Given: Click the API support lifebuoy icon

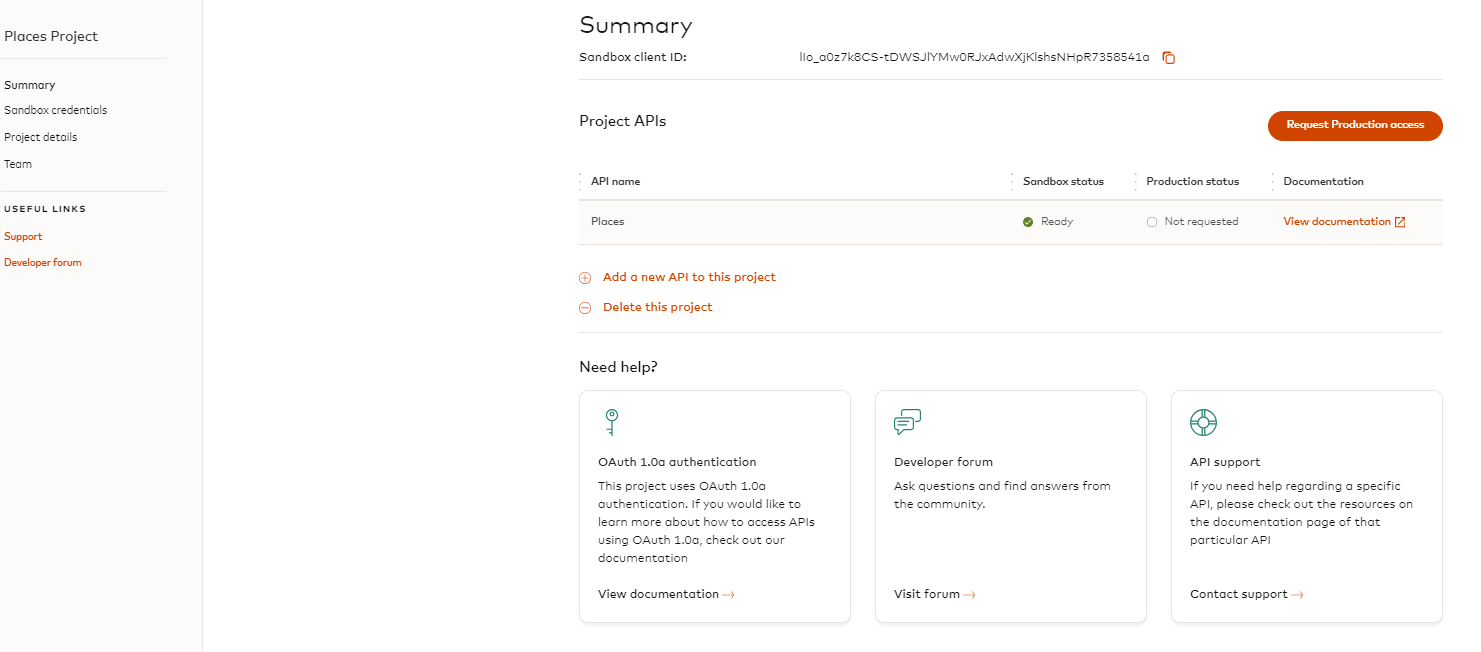Looking at the screenshot, I should pos(1203,422).
